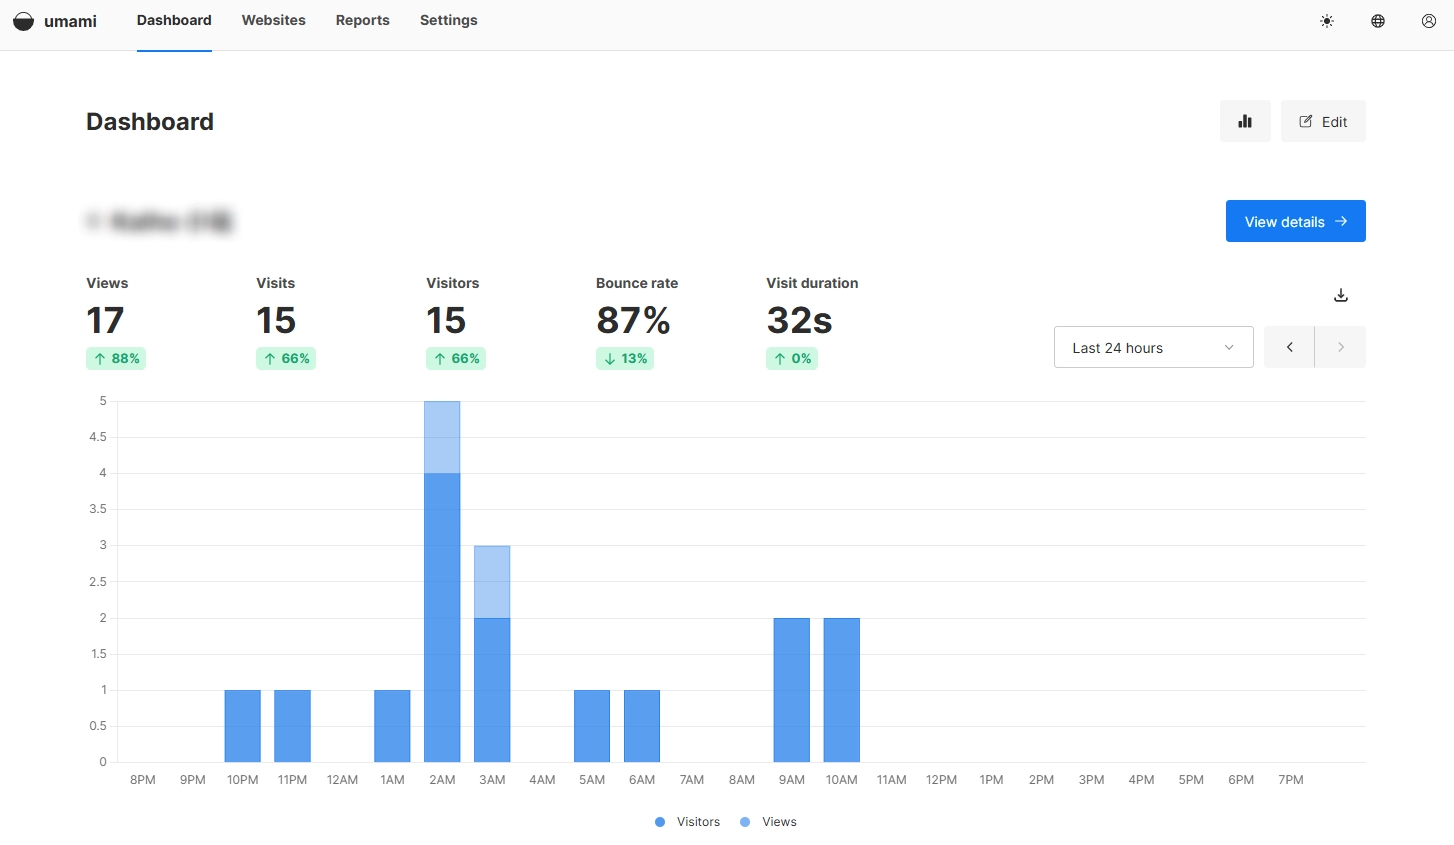
Task: Click the Edit dashboard button
Action: click(x=1323, y=121)
